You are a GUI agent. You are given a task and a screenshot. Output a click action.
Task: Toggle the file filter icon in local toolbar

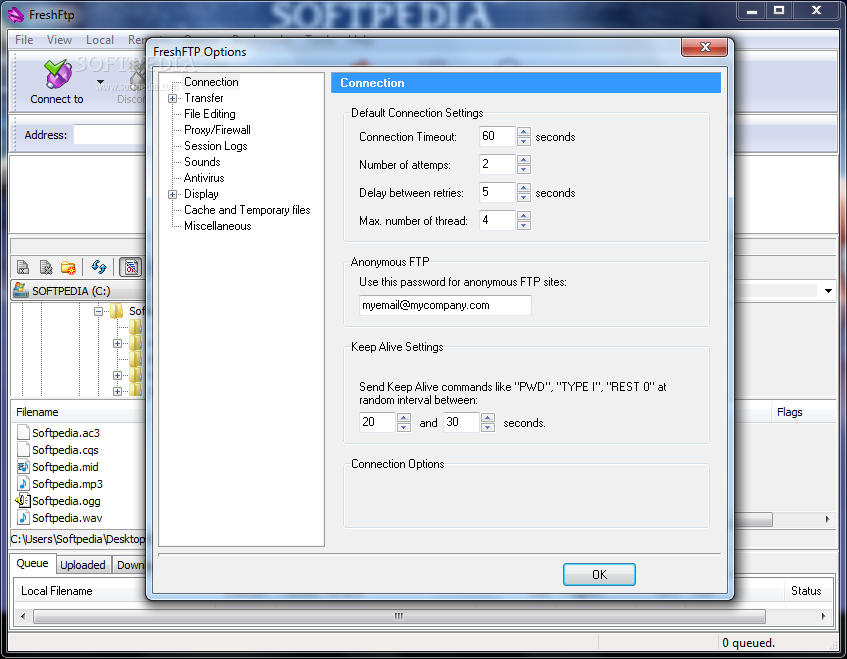coord(131,267)
